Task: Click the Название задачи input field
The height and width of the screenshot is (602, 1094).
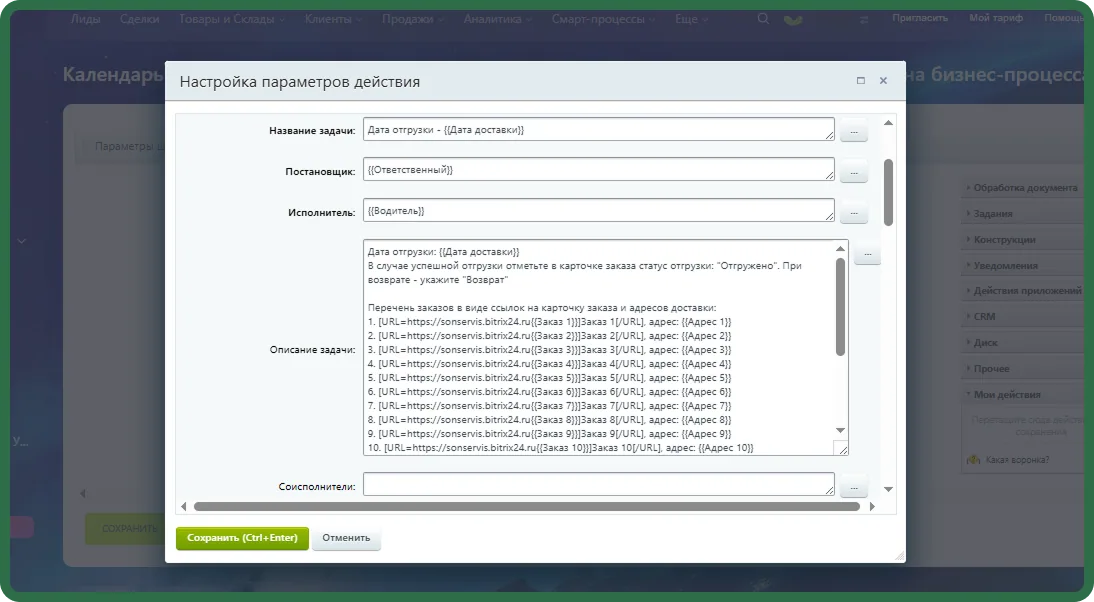Action: [599, 129]
